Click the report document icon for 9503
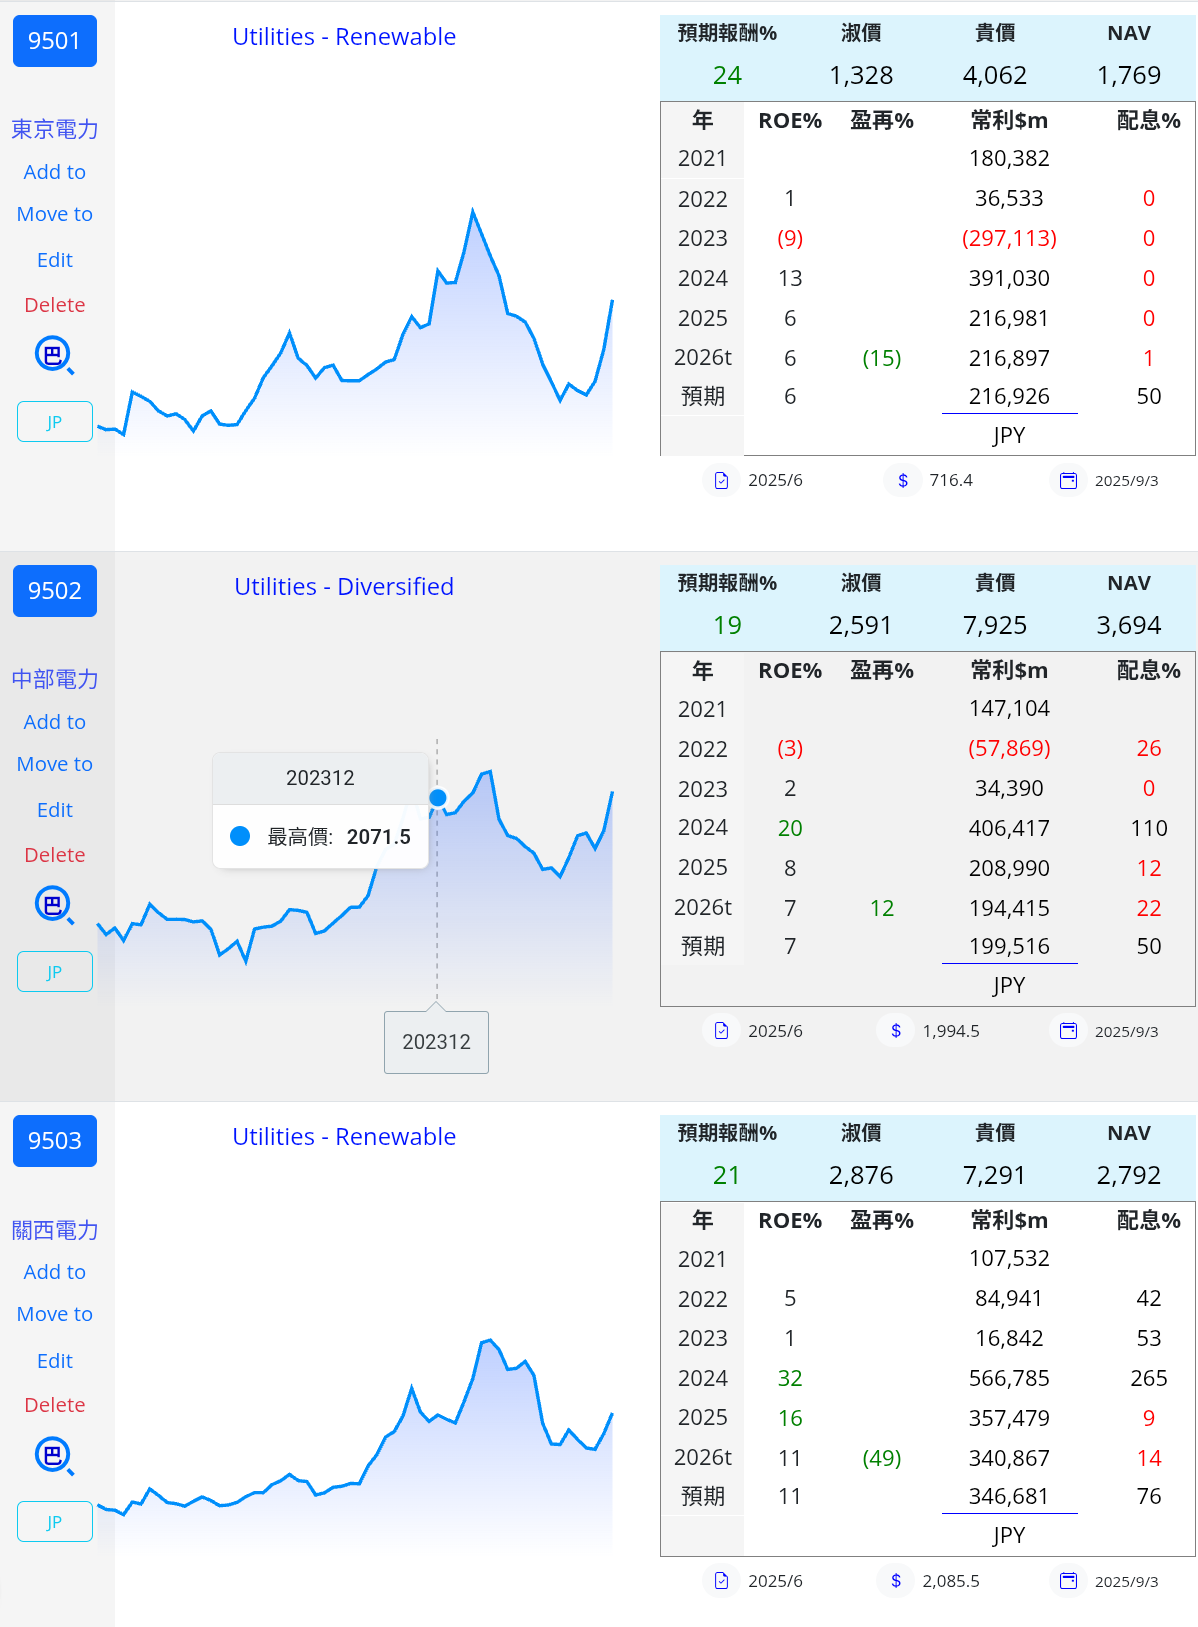 [x=721, y=1580]
